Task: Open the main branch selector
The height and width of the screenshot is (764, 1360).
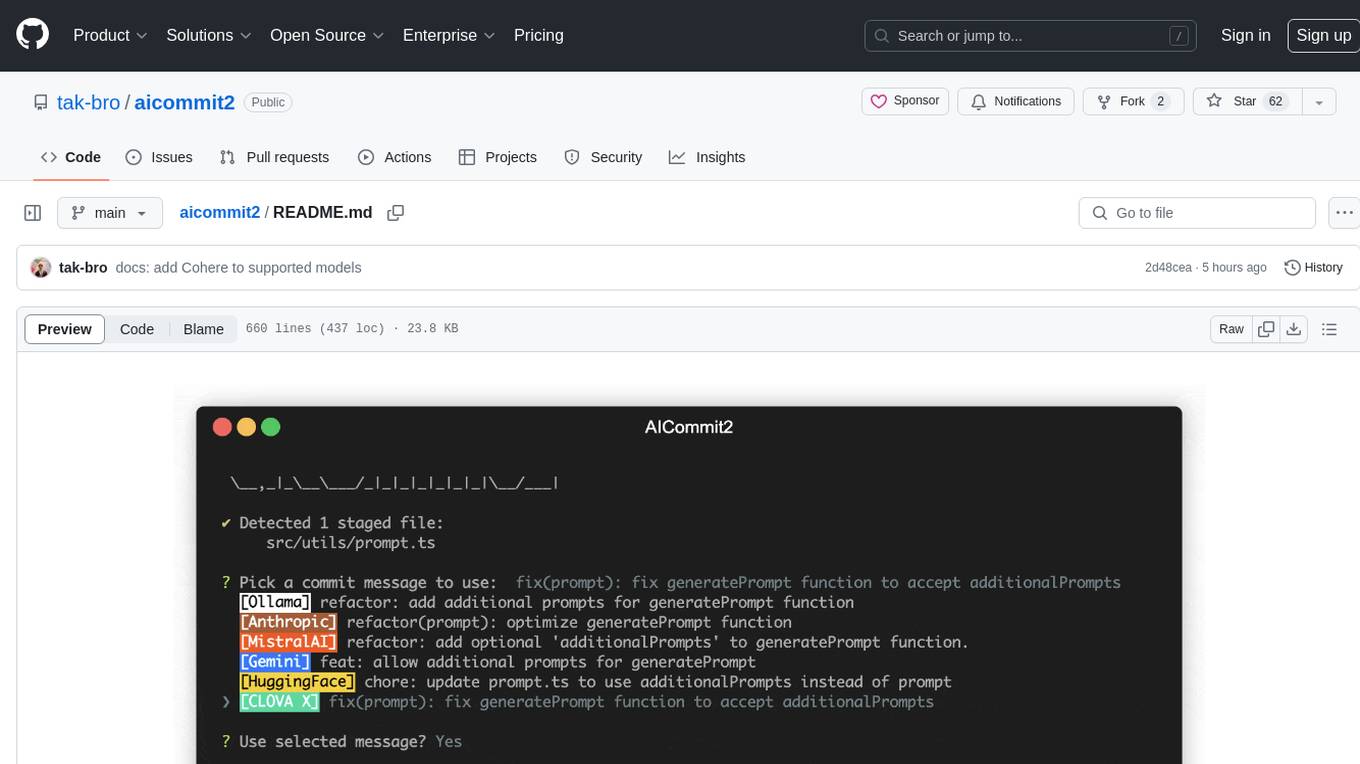Action: coord(110,213)
